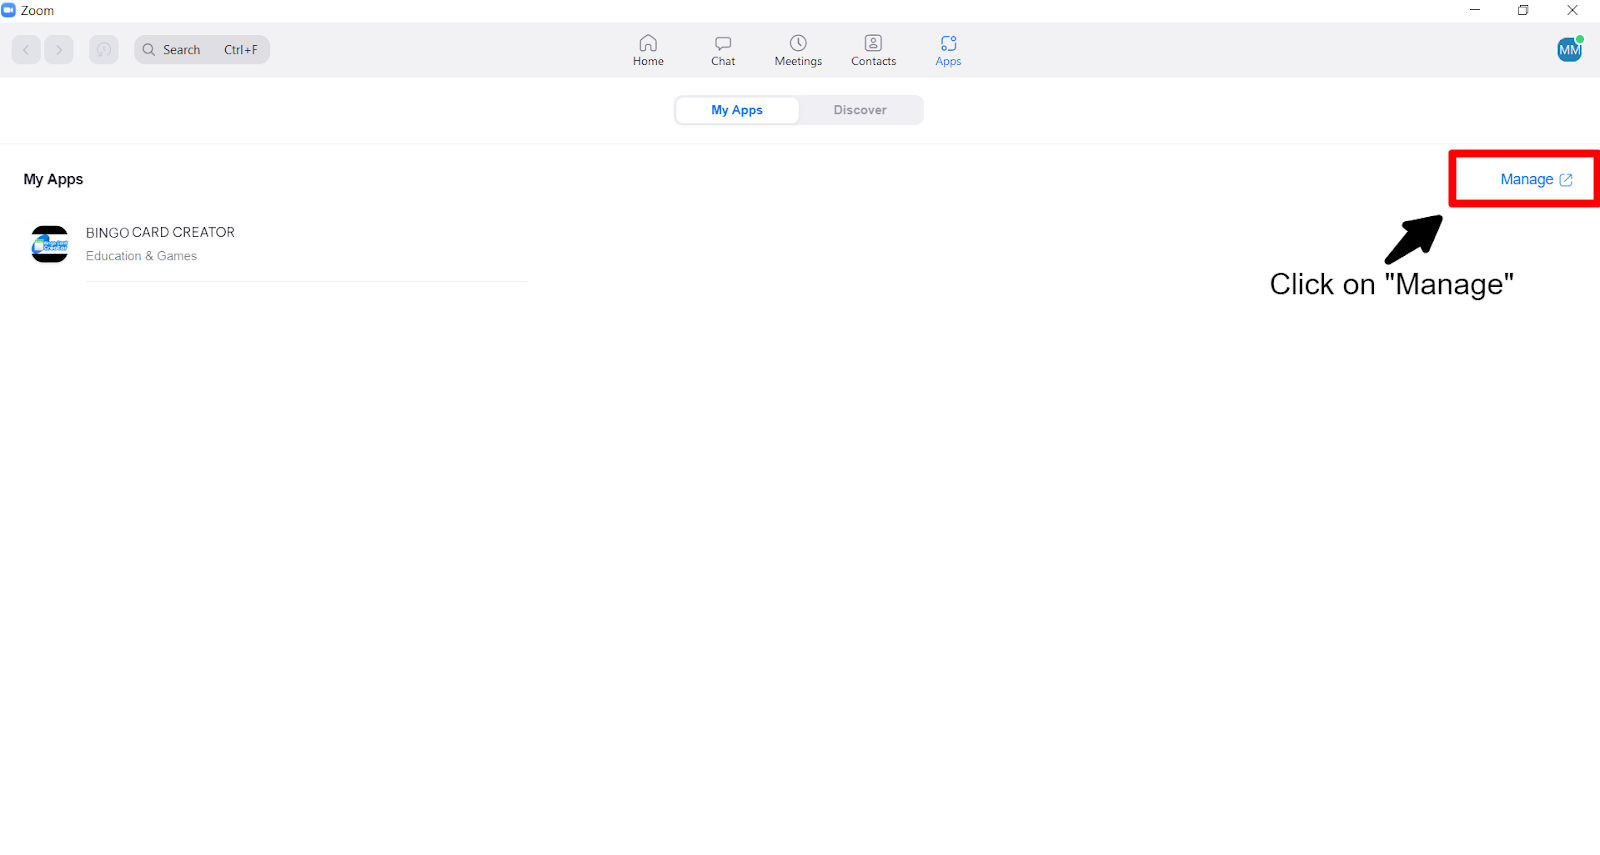Click the Search field
This screenshot has width=1600, height=855.
pyautogui.click(x=202, y=50)
